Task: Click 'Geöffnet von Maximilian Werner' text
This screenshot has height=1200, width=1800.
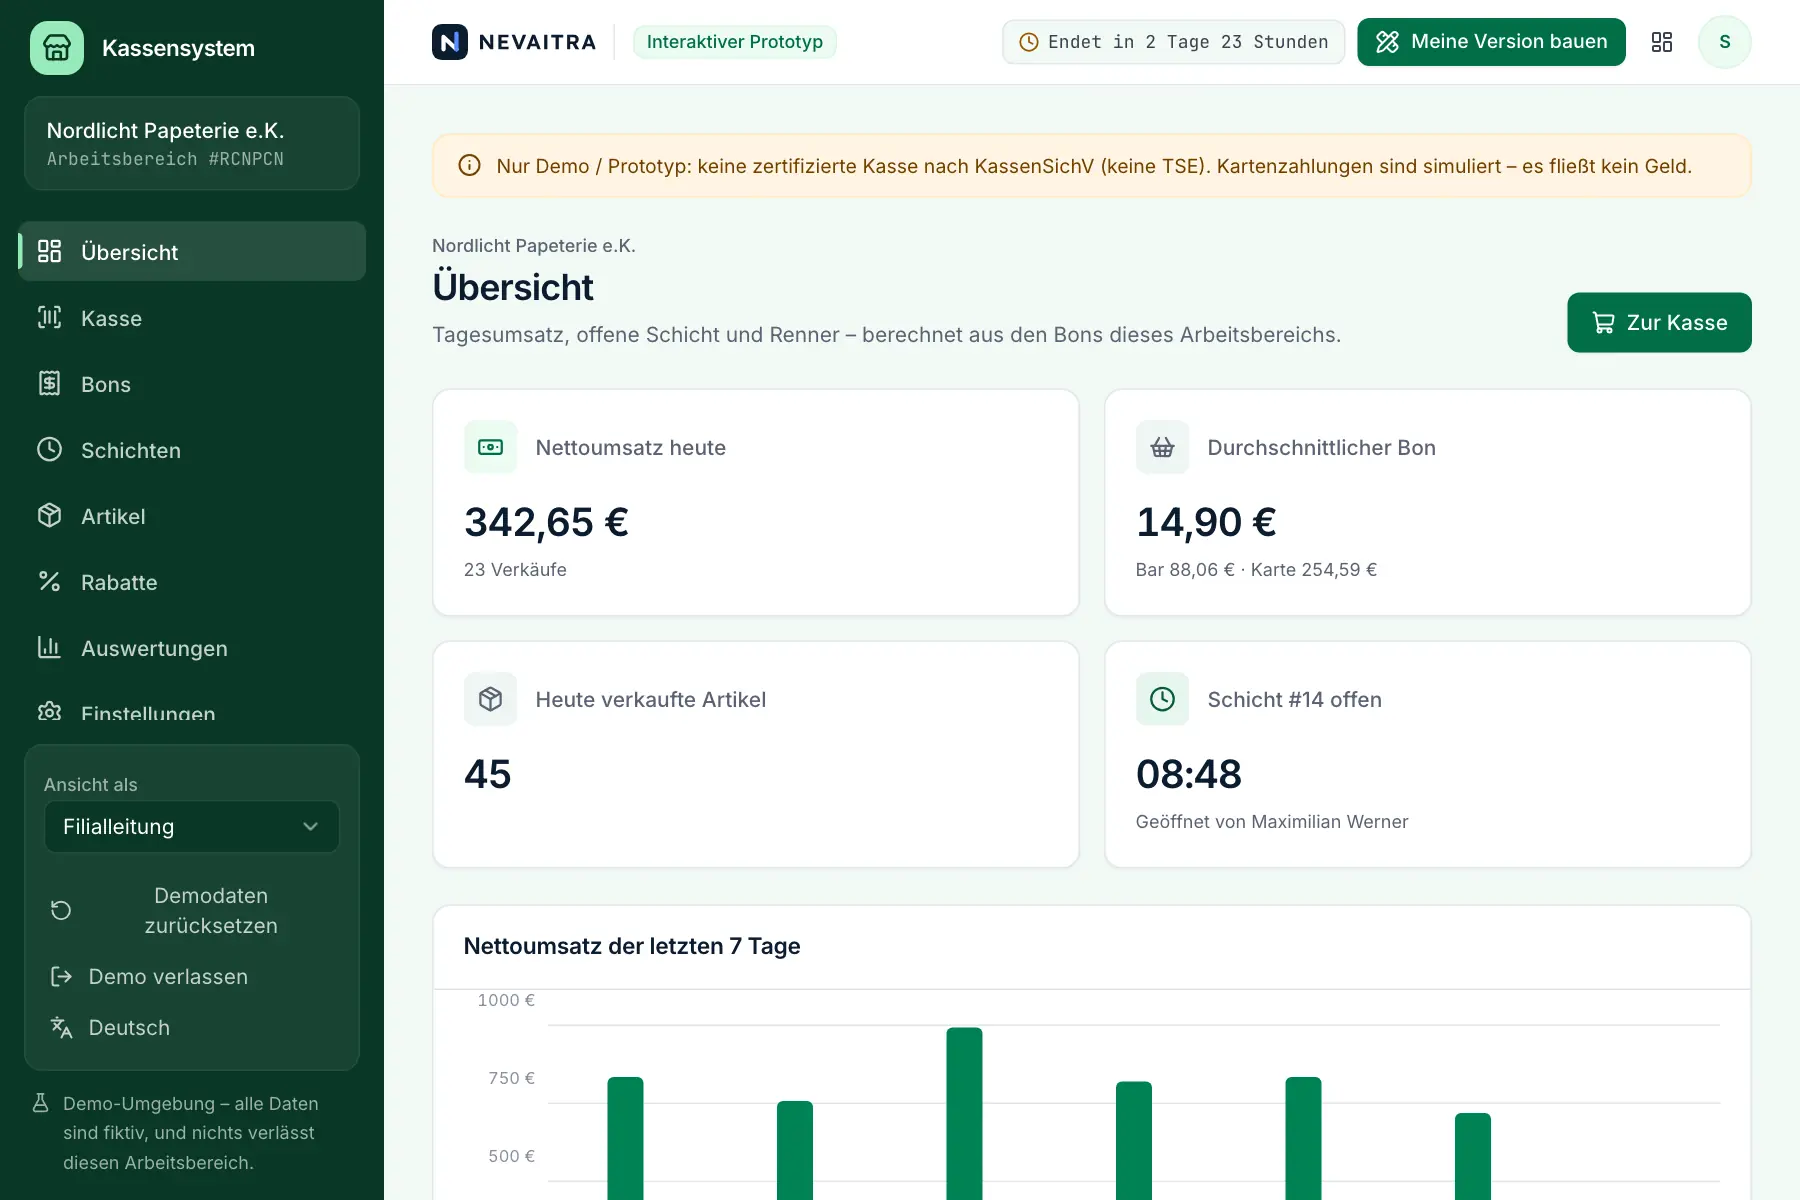Action: [1272, 822]
